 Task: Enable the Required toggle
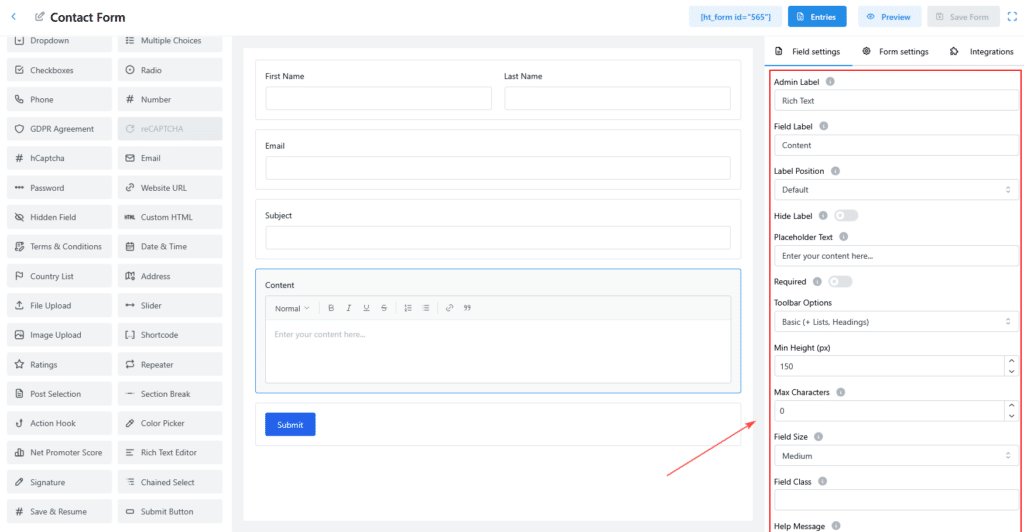tap(840, 281)
